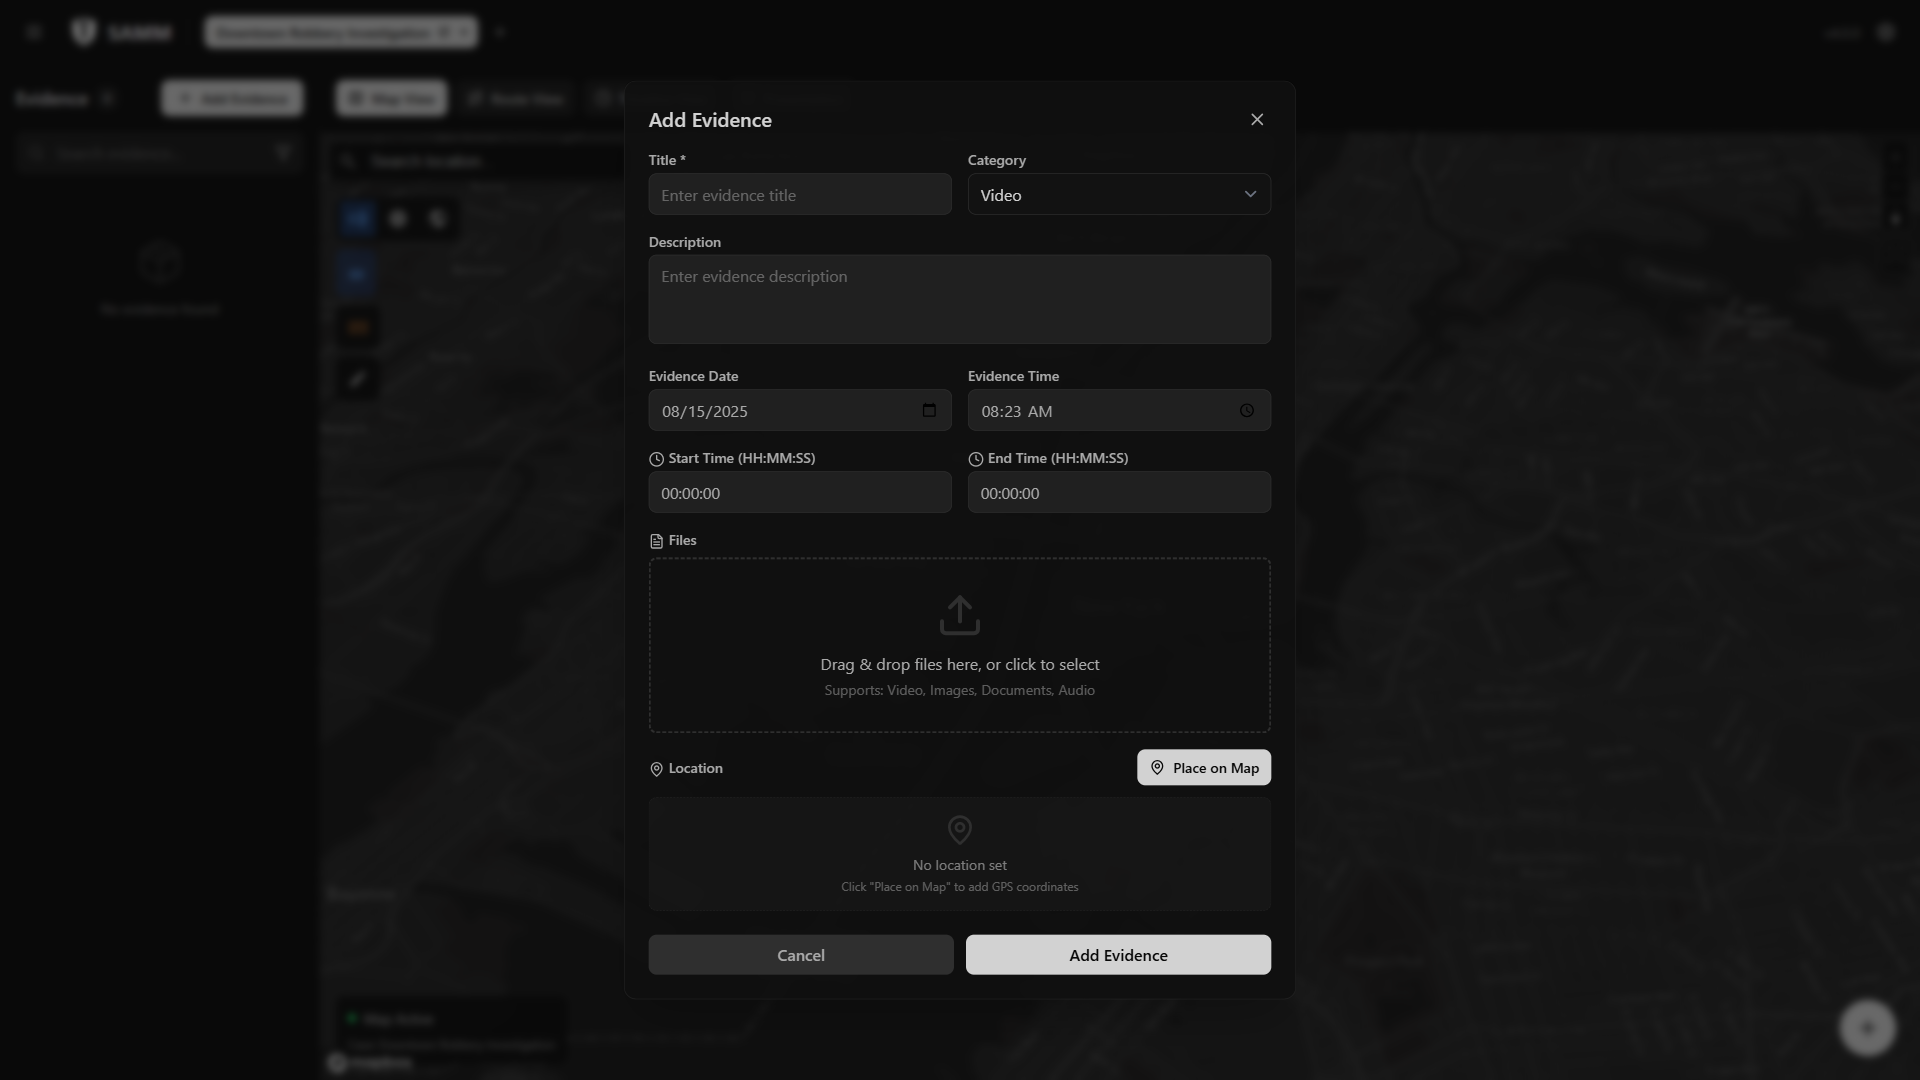
Task: Click the Enter evidence title input field
Action: (800, 194)
